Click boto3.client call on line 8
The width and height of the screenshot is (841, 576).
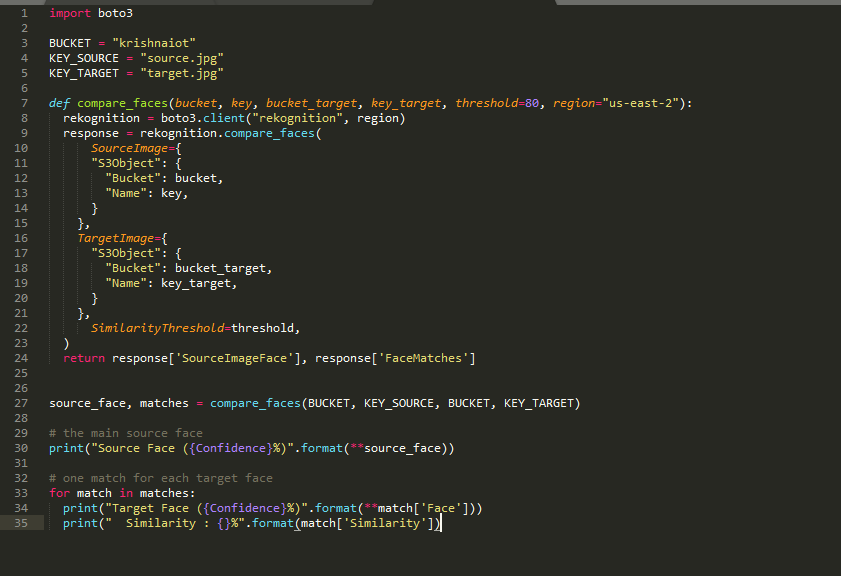203,118
